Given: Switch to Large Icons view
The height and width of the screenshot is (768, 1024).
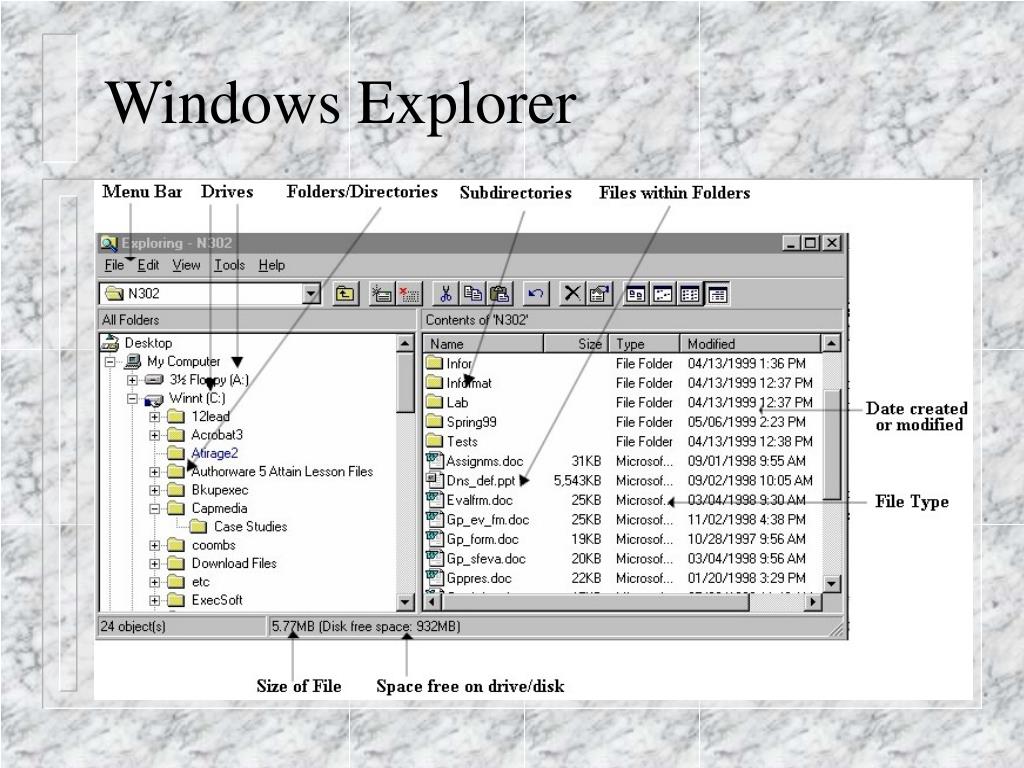Looking at the screenshot, I should (x=635, y=294).
